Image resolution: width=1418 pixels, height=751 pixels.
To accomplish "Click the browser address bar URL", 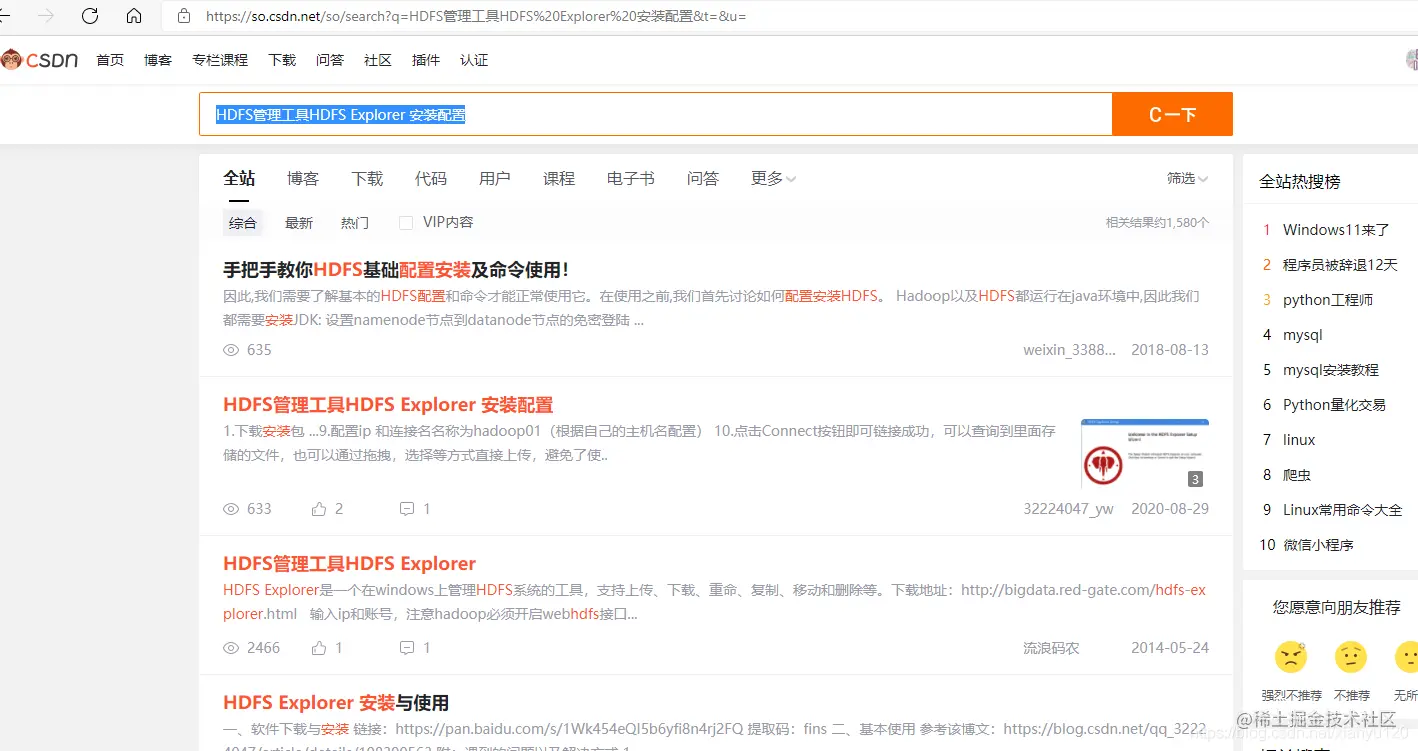I will (476, 16).
